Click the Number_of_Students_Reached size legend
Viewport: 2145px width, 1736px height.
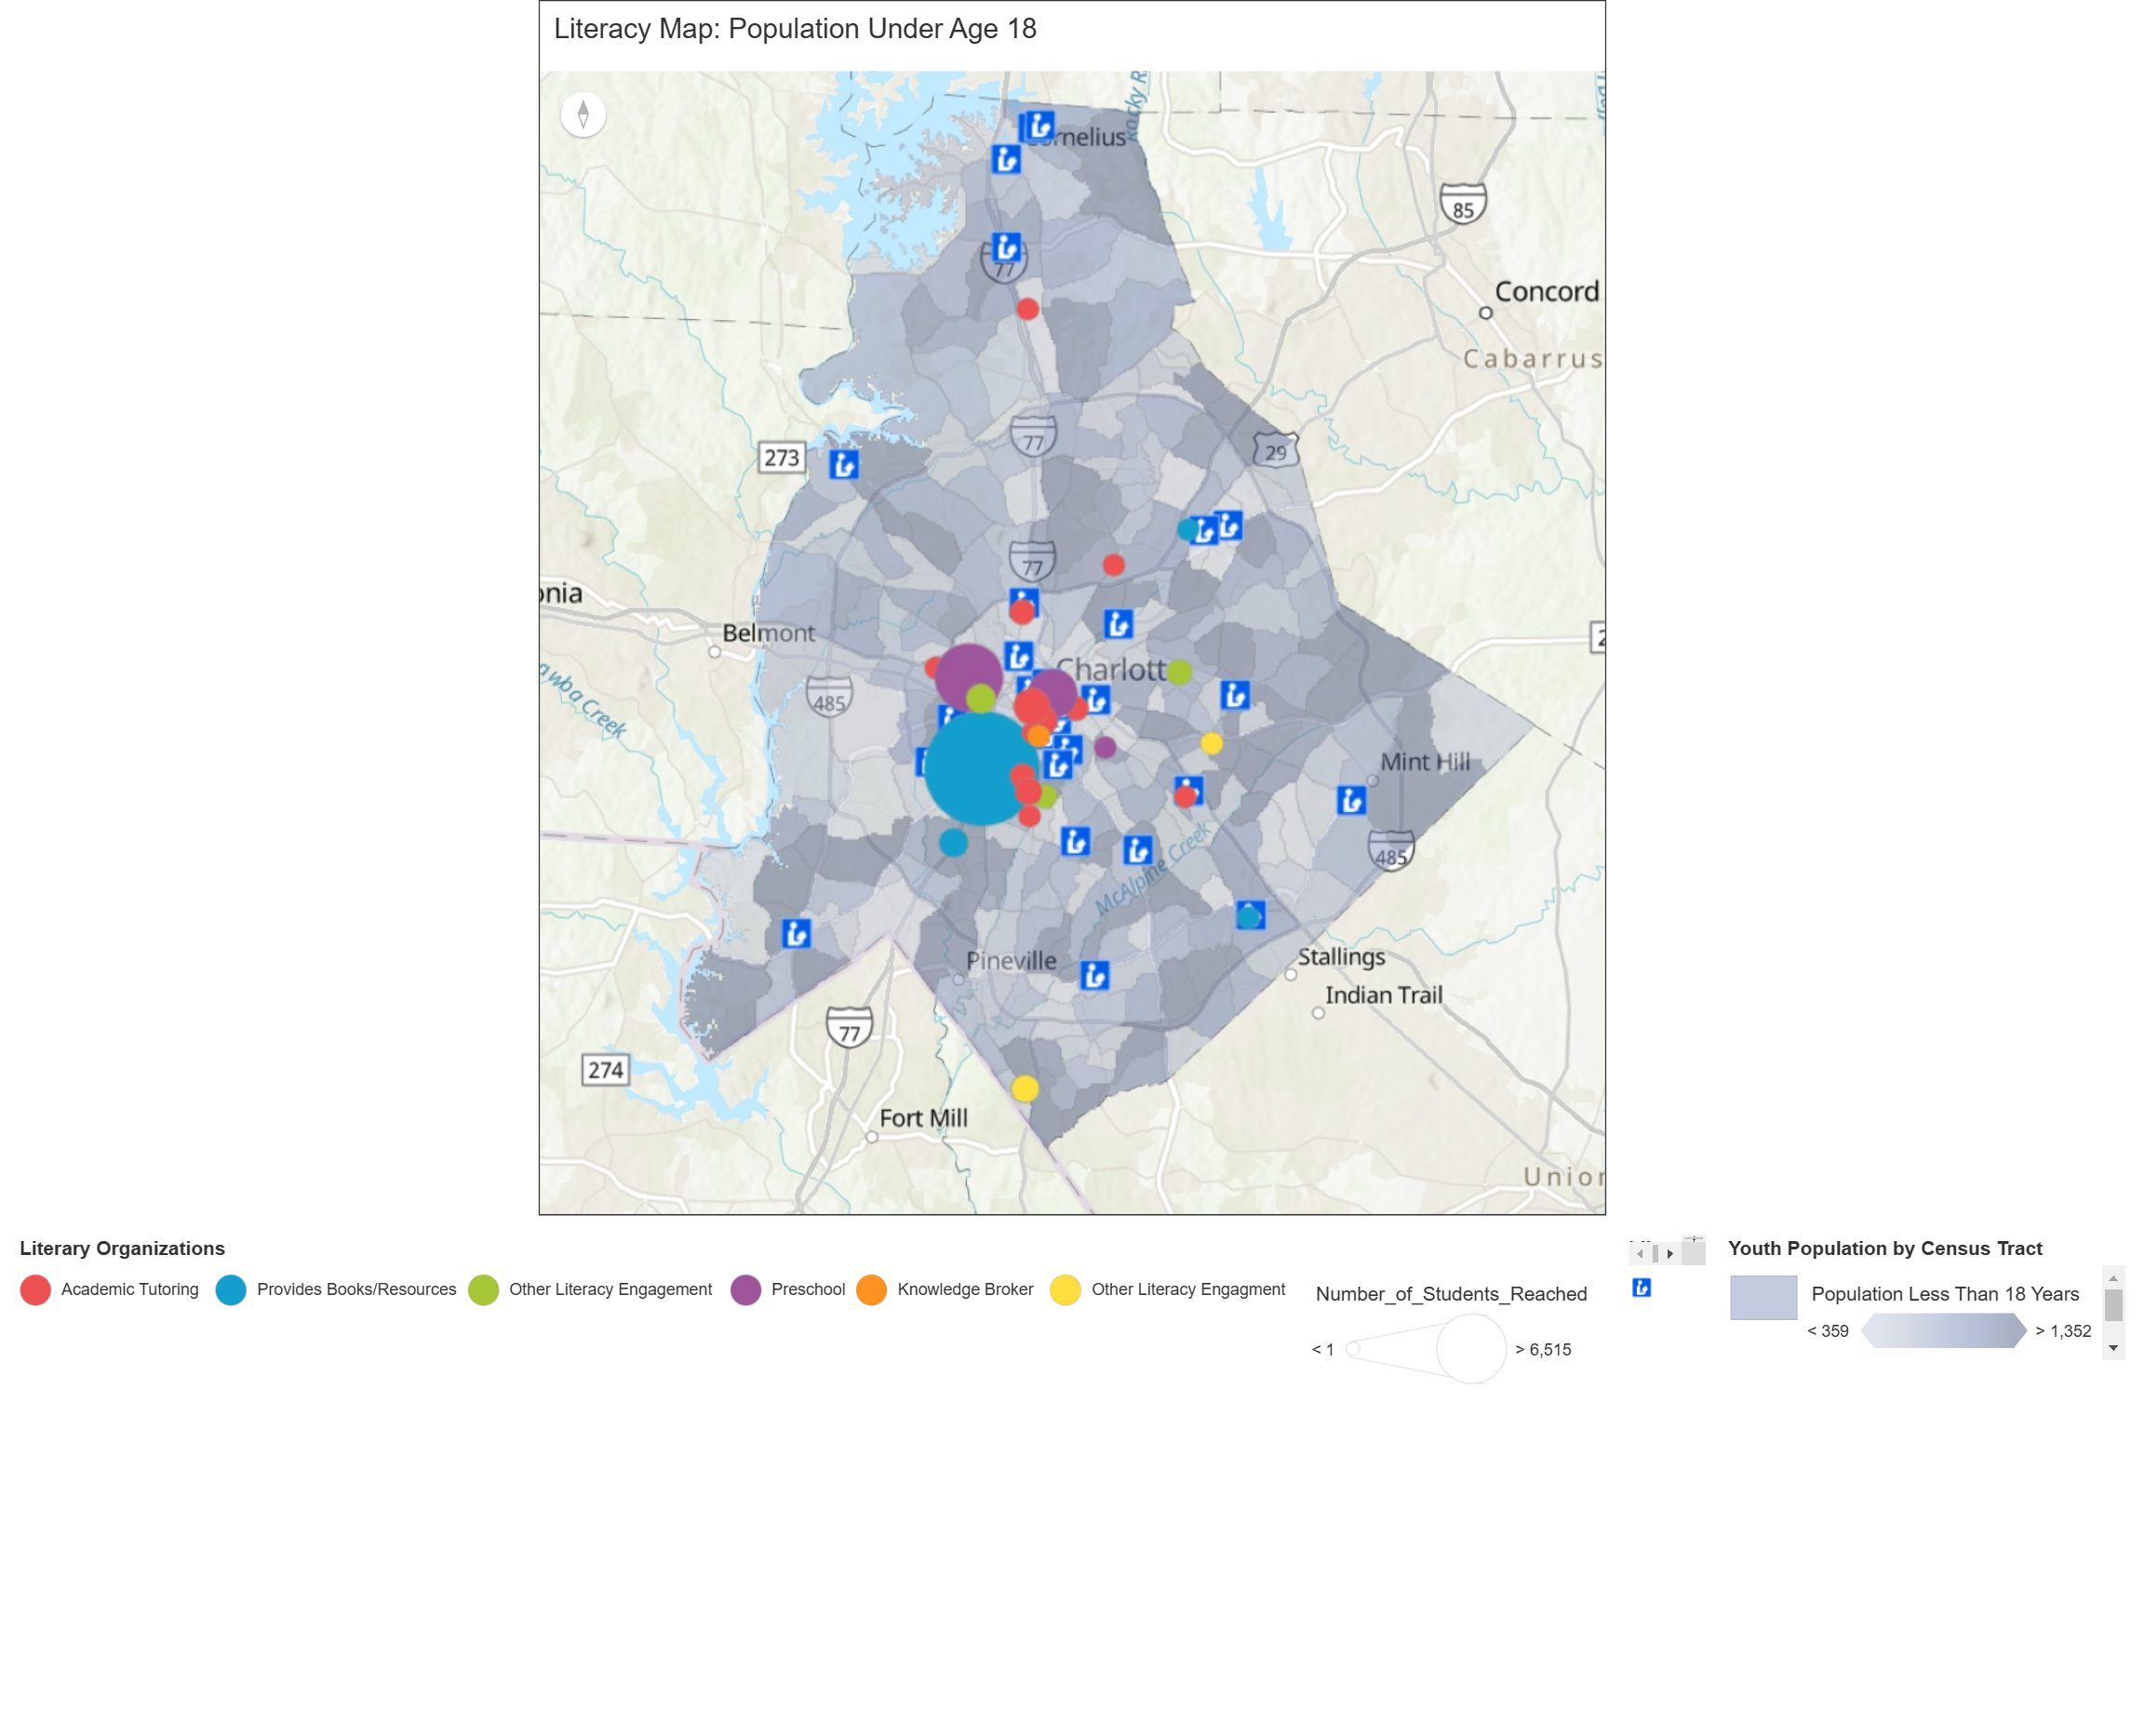1452,1293
